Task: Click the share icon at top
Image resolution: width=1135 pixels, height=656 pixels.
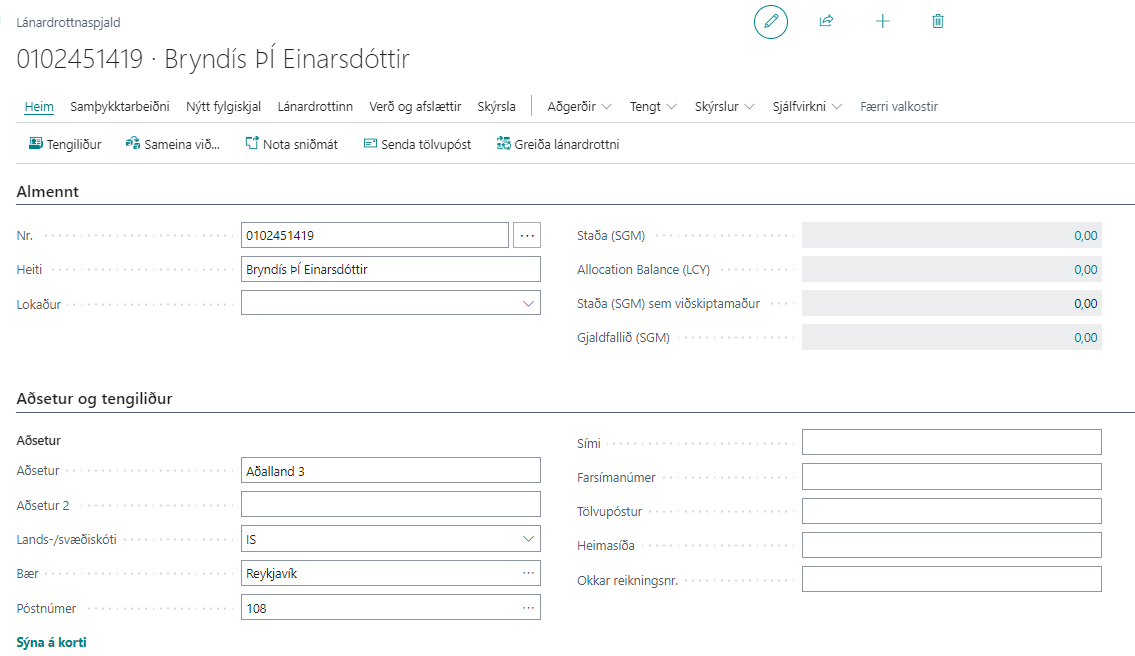Action: [x=826, y=21]
